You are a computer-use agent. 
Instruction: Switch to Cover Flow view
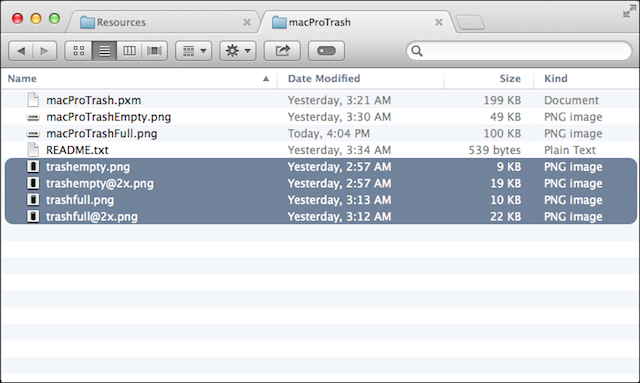(x=154, y=51)
